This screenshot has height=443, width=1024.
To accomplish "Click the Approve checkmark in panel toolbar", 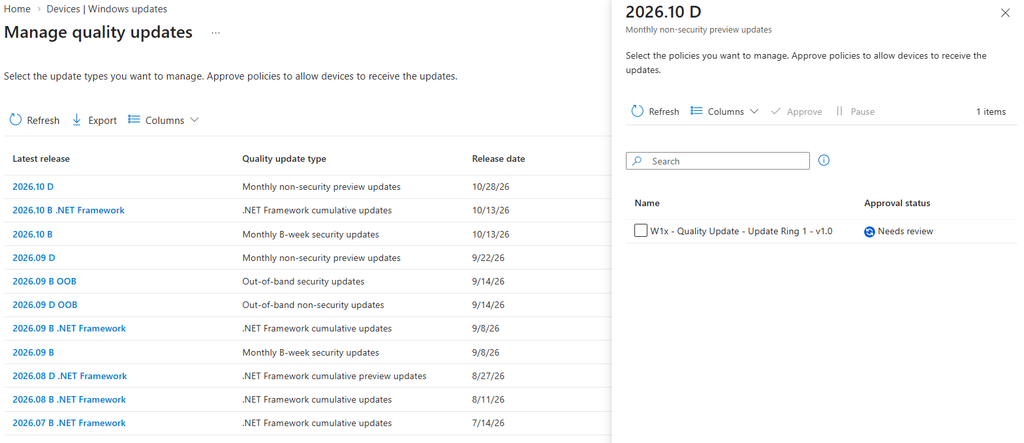I will pos(775,111).
